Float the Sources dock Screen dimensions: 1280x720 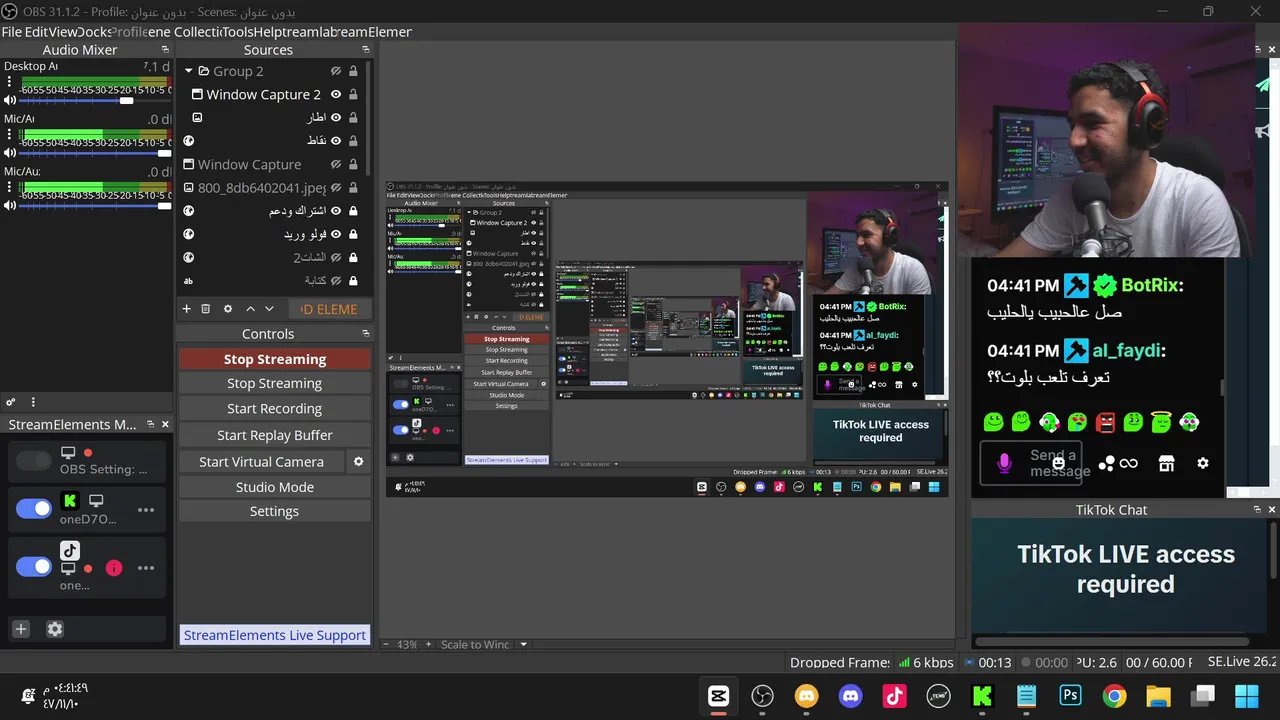[x=366, y=49]
